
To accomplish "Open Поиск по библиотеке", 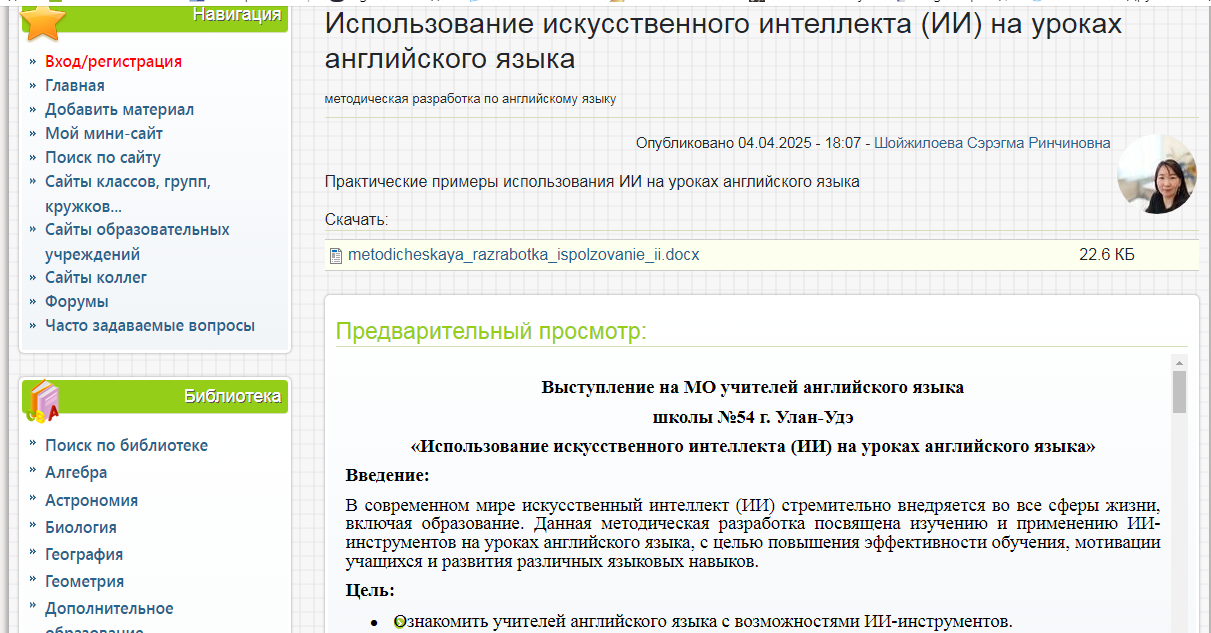I will [x=126, y=445].
